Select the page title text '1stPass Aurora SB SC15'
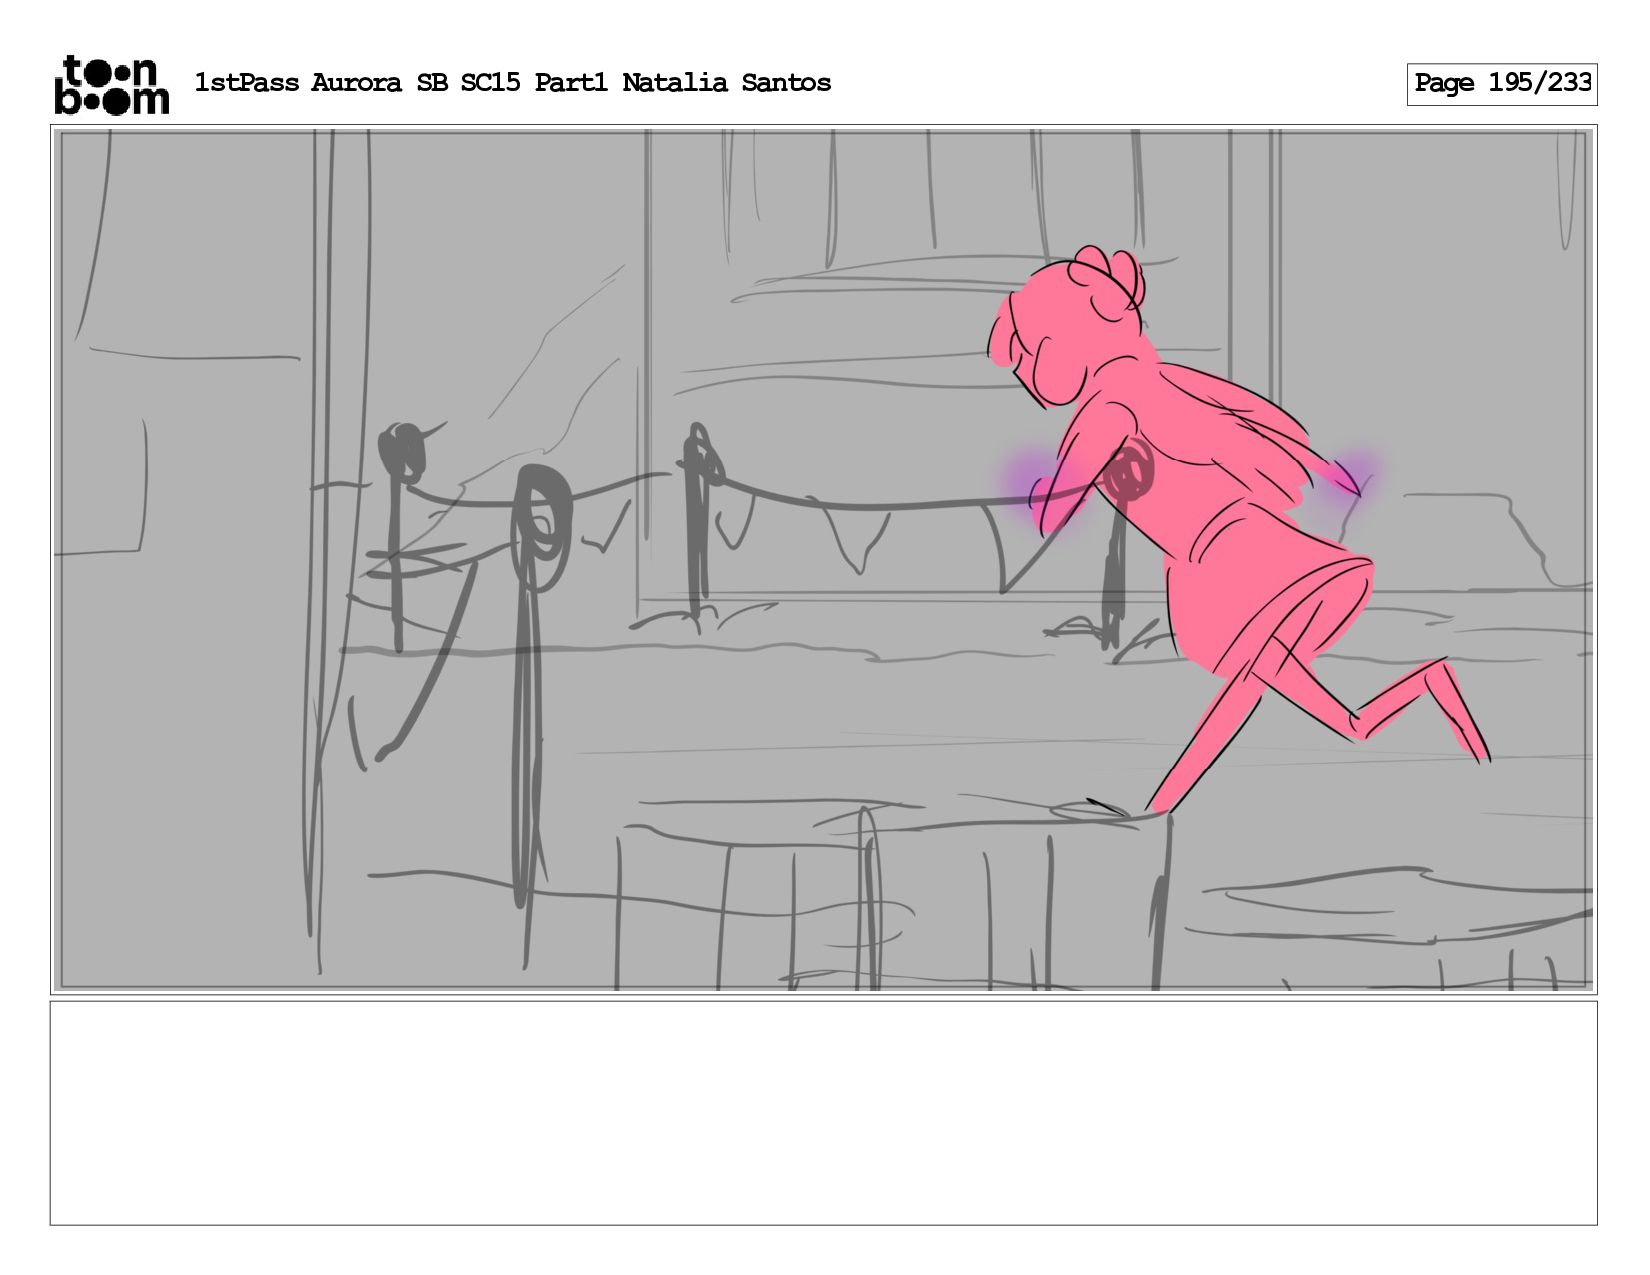This screenshot has width=1650, height=1275. pos(357,83)
